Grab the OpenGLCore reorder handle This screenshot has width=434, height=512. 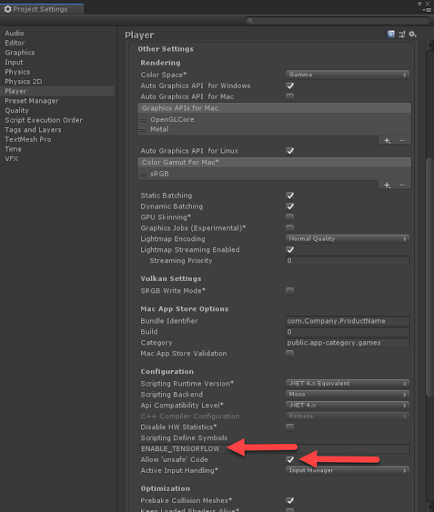(x=143, y=120)
